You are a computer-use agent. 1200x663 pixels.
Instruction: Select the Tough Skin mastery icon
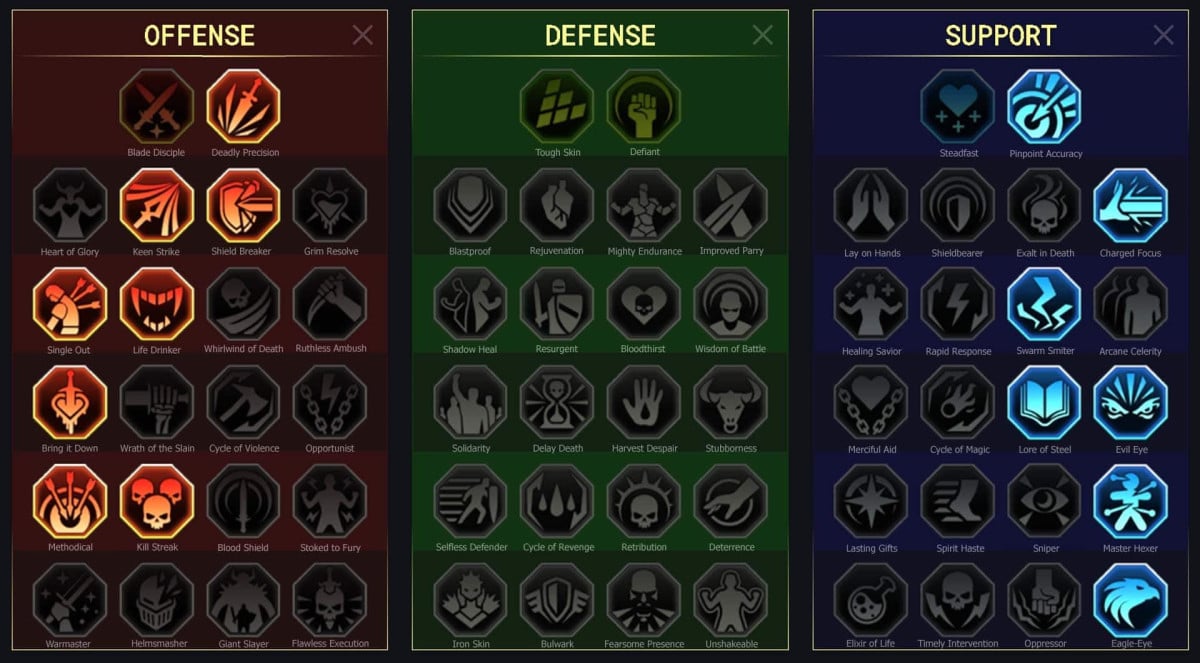tap(557, 107)
